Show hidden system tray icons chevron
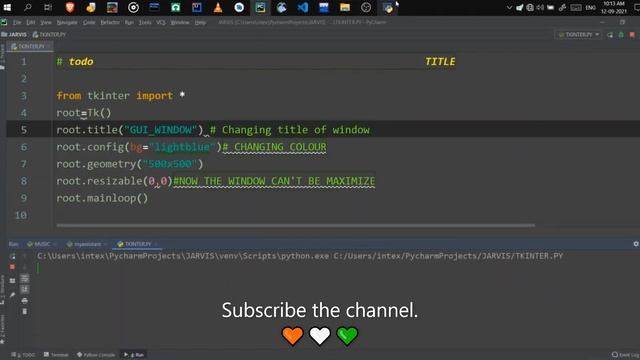This screenshot has height=360, width=640. (509, 7)
